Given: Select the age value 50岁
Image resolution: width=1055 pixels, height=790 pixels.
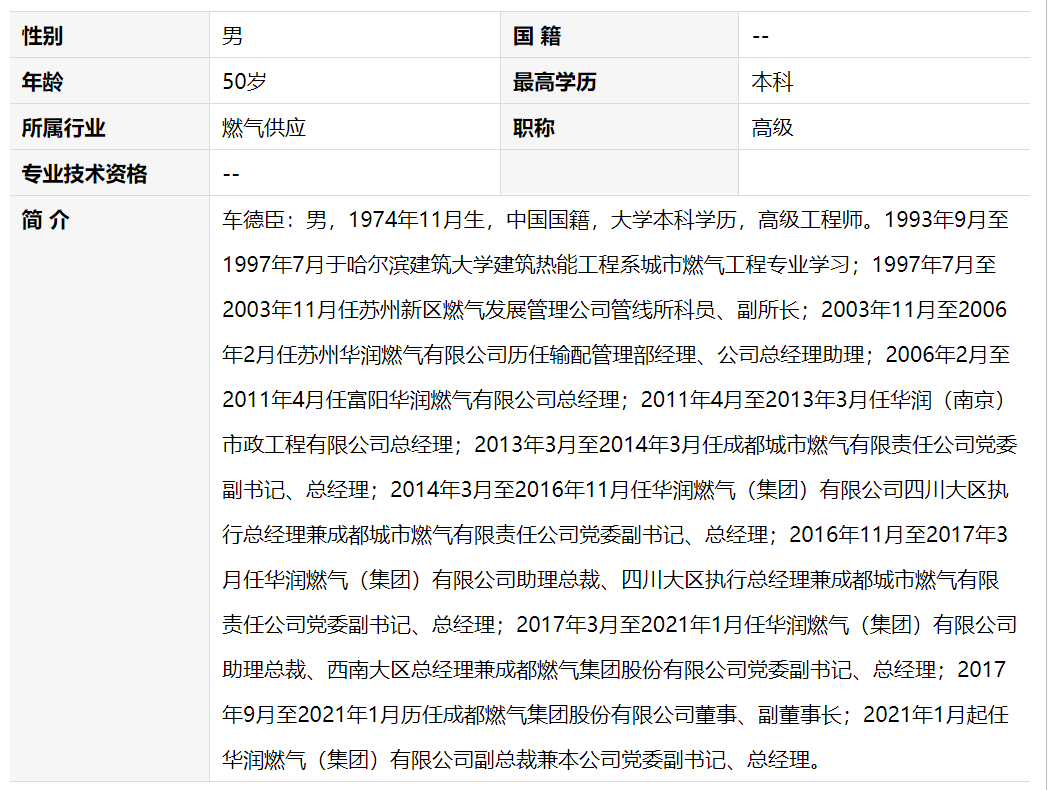Looking at the screenshot, I should pyautogui.click(x=244, y=81).
